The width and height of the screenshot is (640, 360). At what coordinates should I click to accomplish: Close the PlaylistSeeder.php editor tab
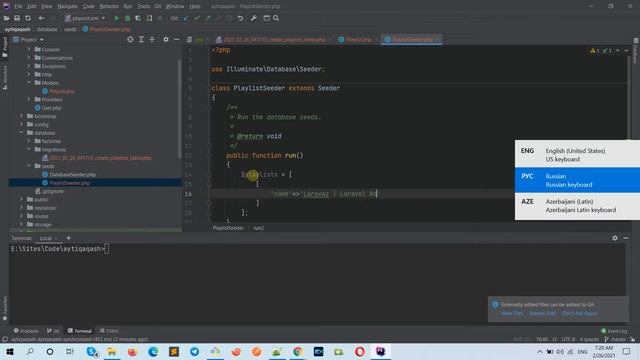[x=438, y=40]
